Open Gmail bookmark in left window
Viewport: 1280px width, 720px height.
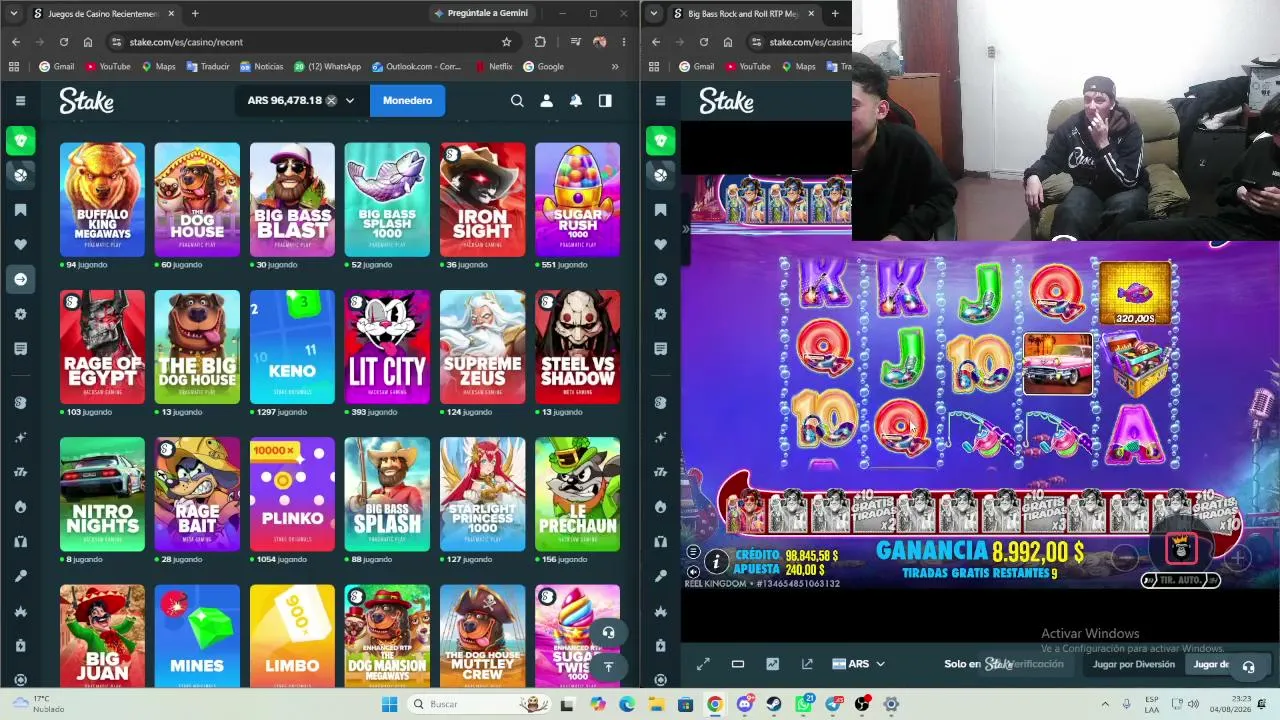pos(56,67)
